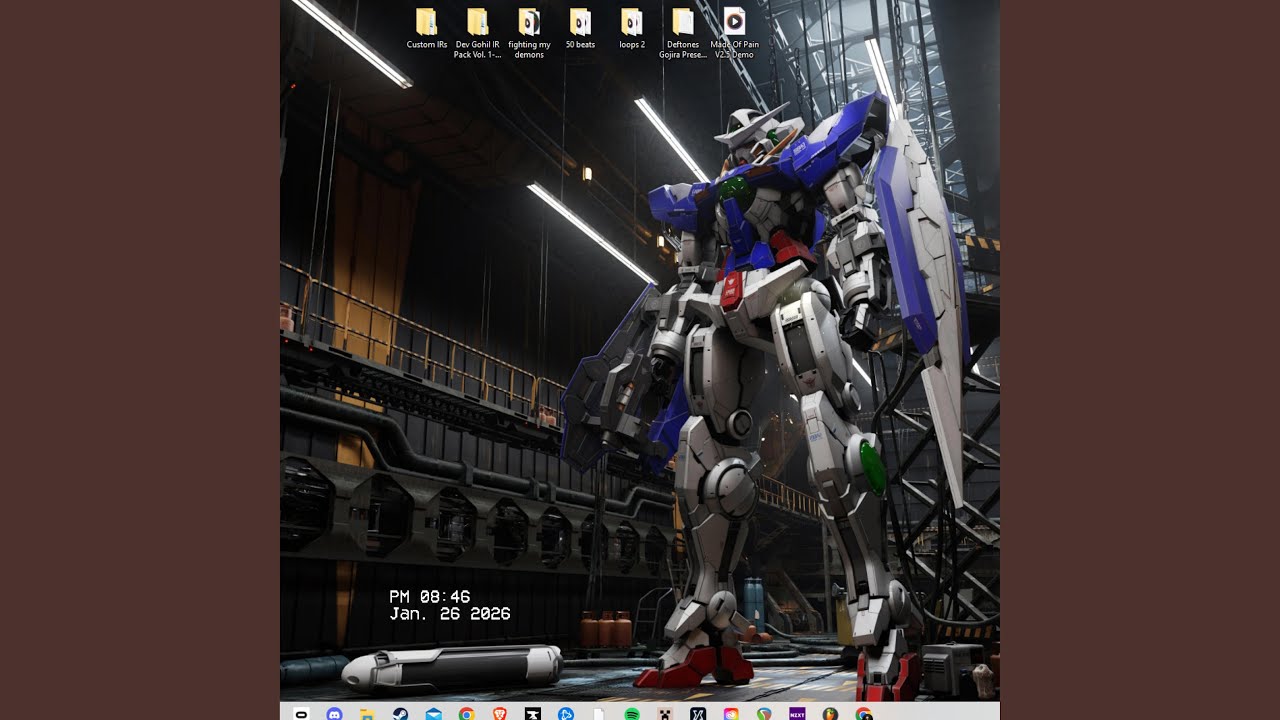Open the purple NEXT icon in taskbar
This screenshot has height=720, width=1280.
(797, 714)
